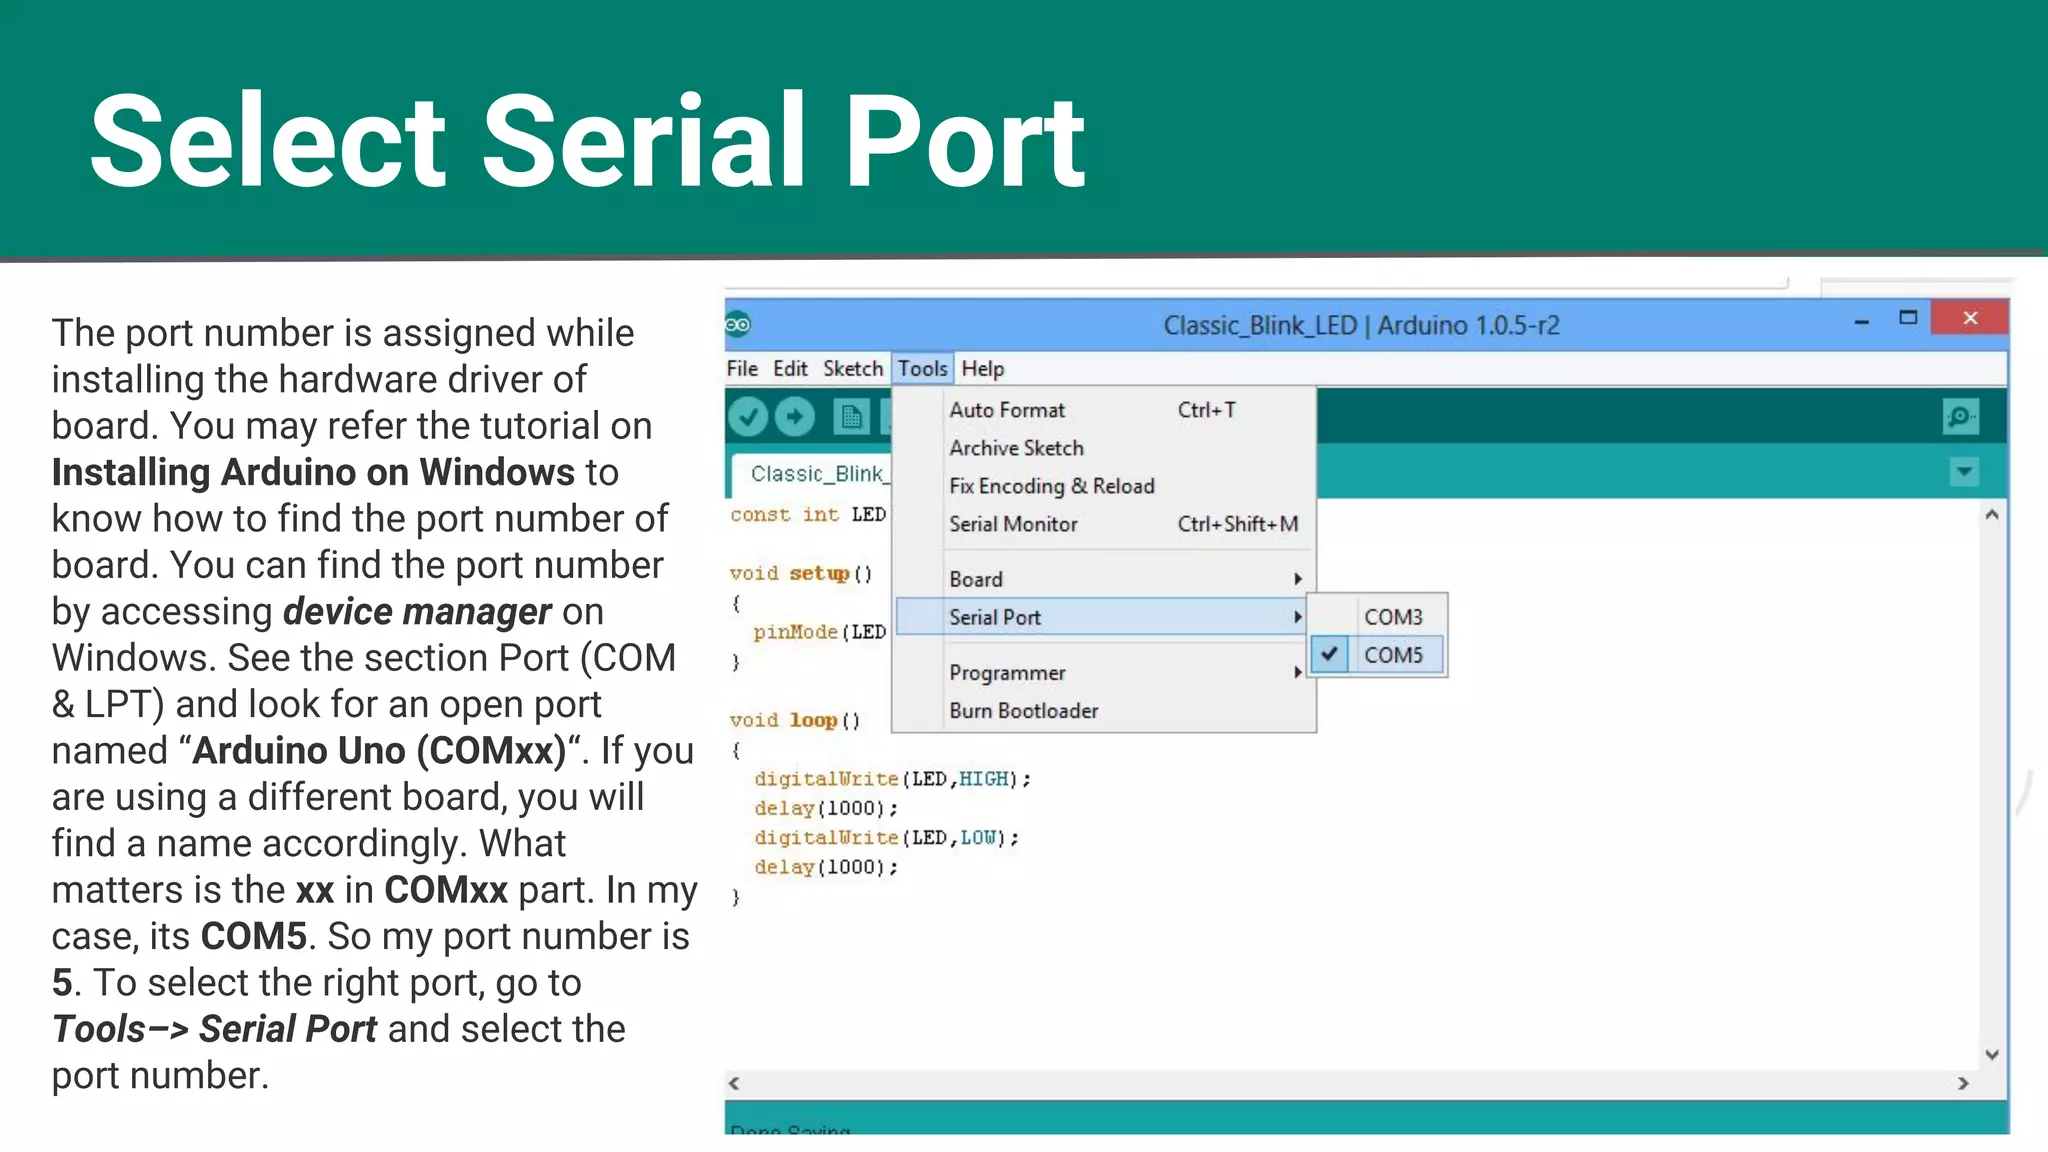Click the horizontal scrollbar right arrow

[x=1963, y=1083]
